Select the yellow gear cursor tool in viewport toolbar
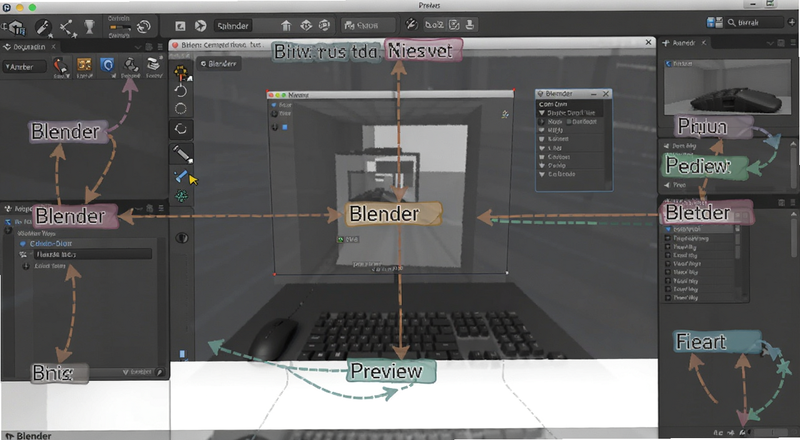This screenshot has width=800, height=440. [182, 72]
